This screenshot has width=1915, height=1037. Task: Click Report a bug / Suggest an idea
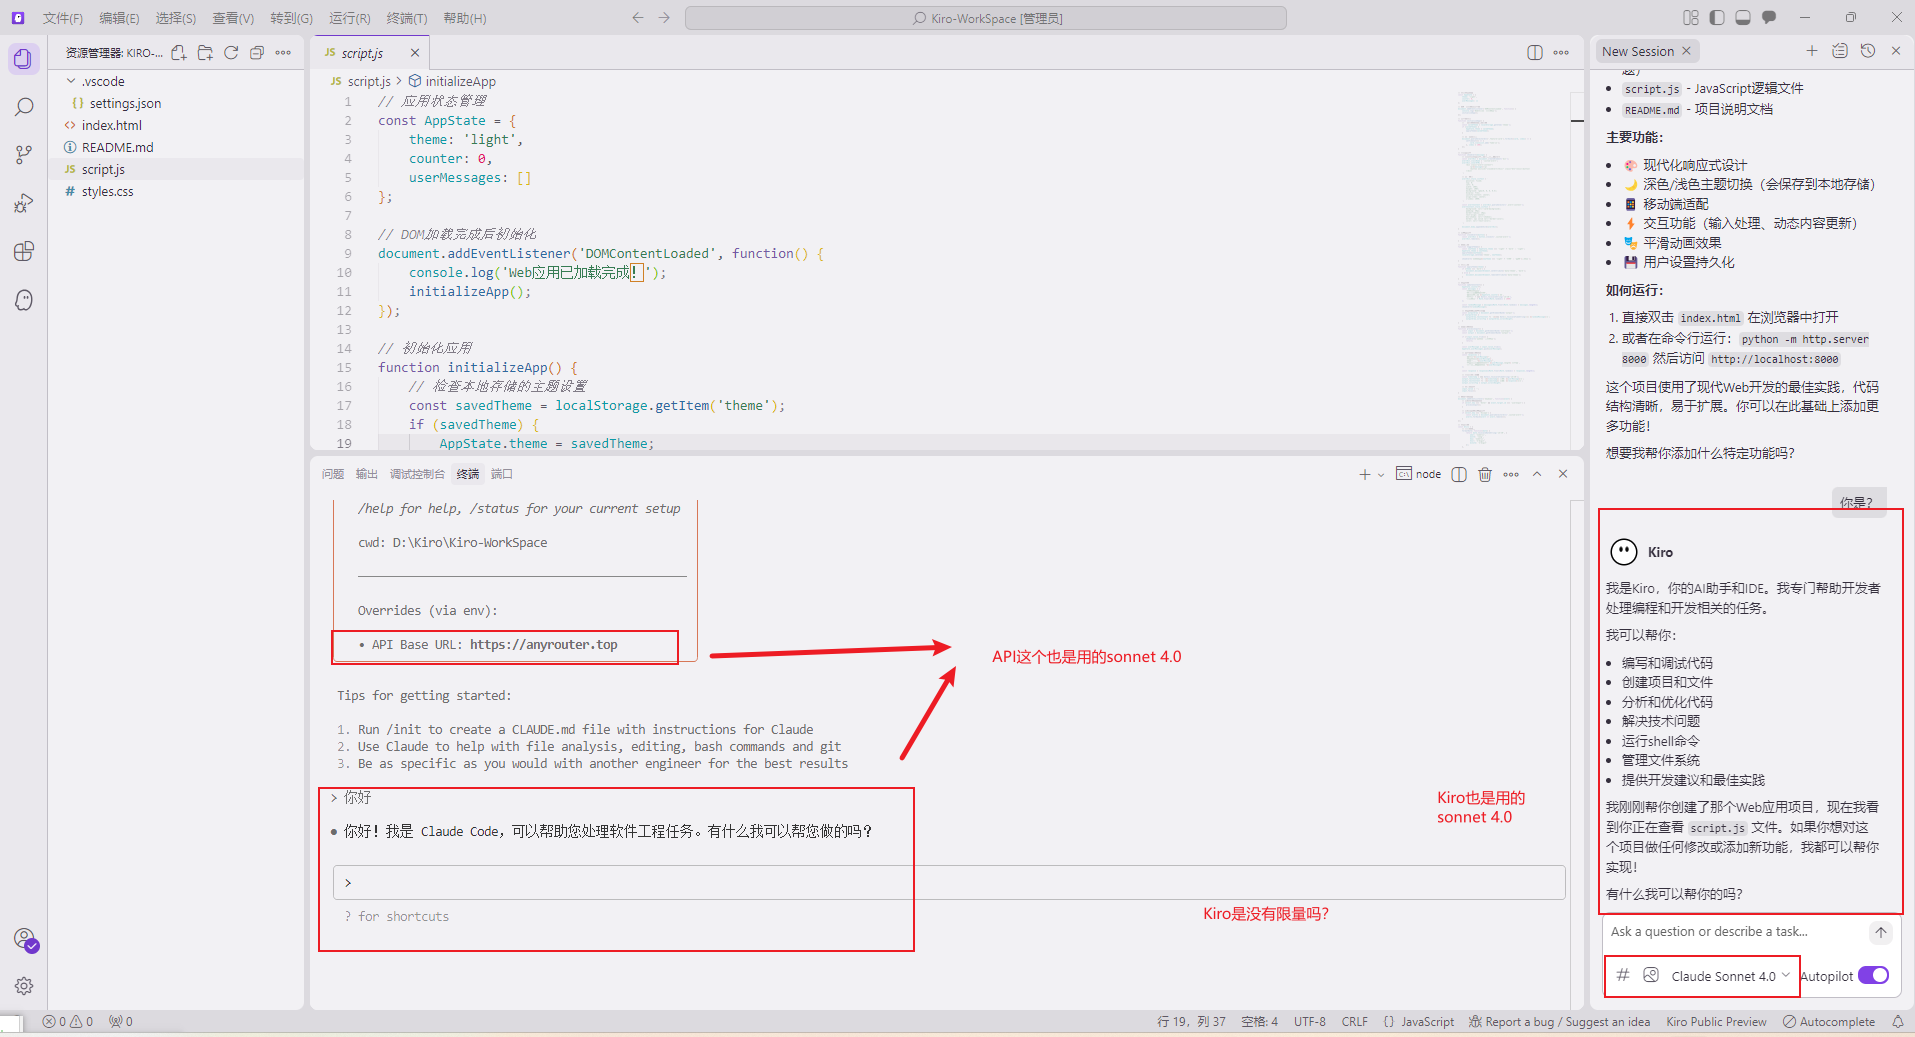1559,1022
